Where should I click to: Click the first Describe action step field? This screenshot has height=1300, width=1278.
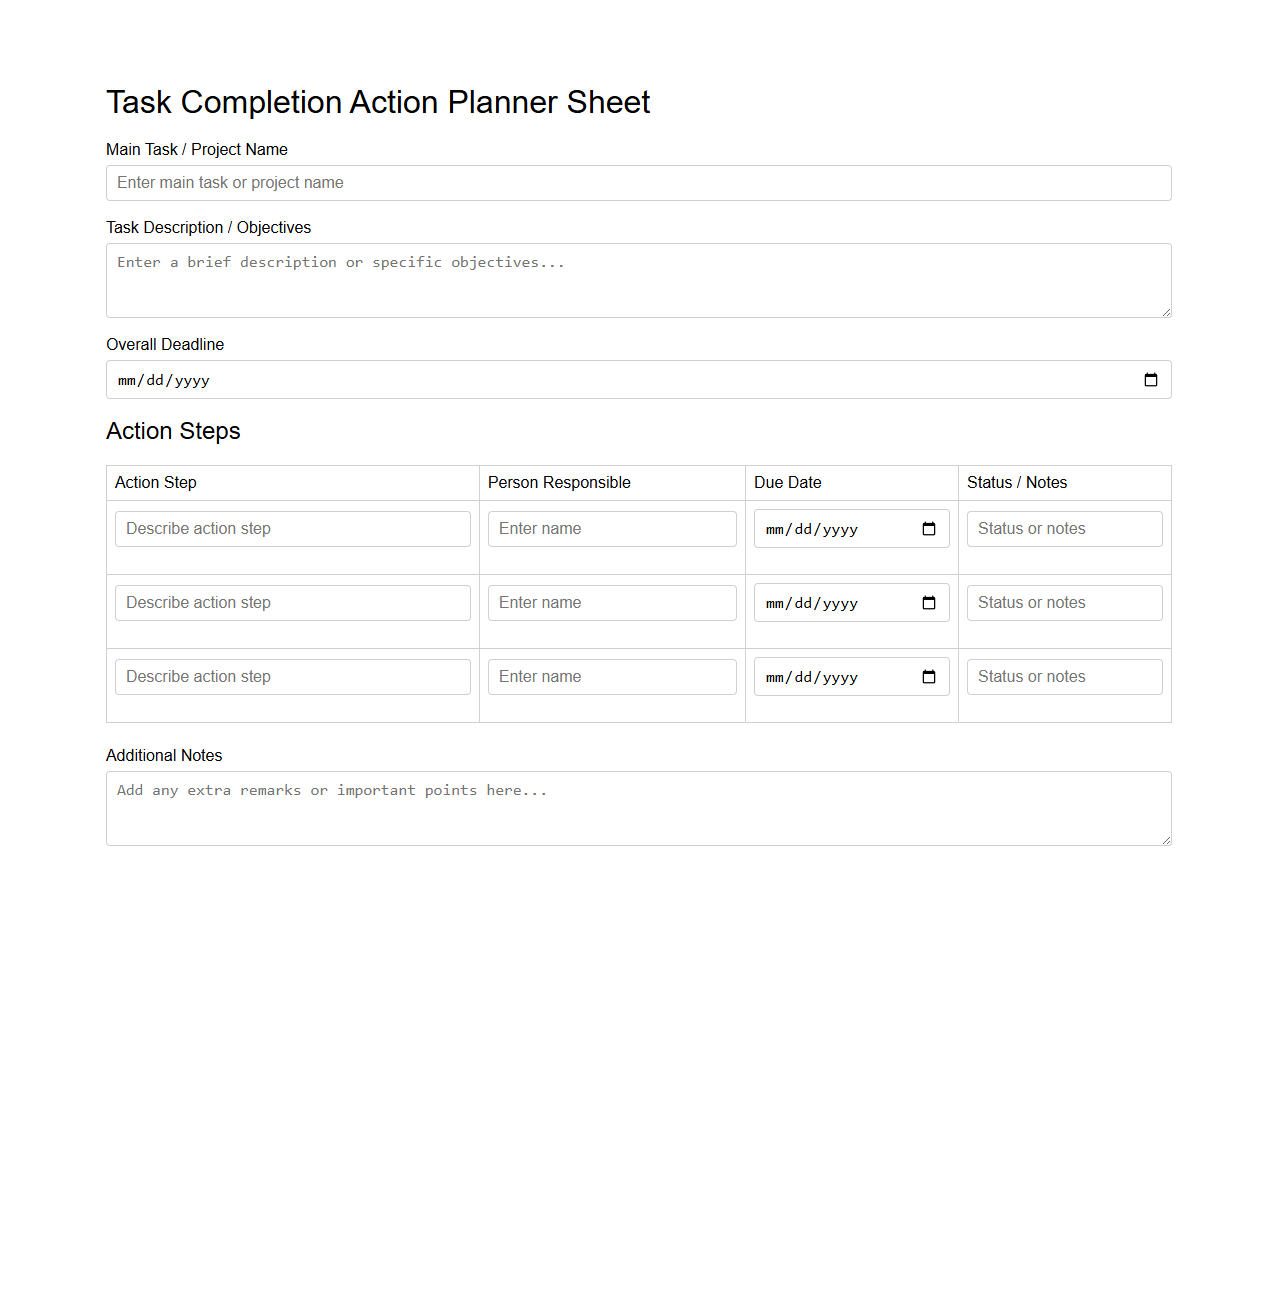pyautogui.click(x=292, y=528)
